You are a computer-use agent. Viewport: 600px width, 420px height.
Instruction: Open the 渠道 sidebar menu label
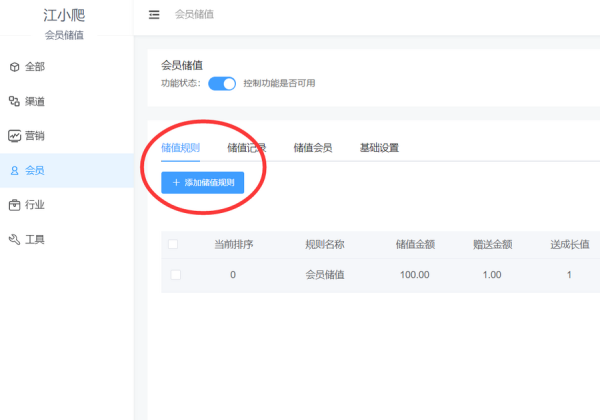[35, 101]
